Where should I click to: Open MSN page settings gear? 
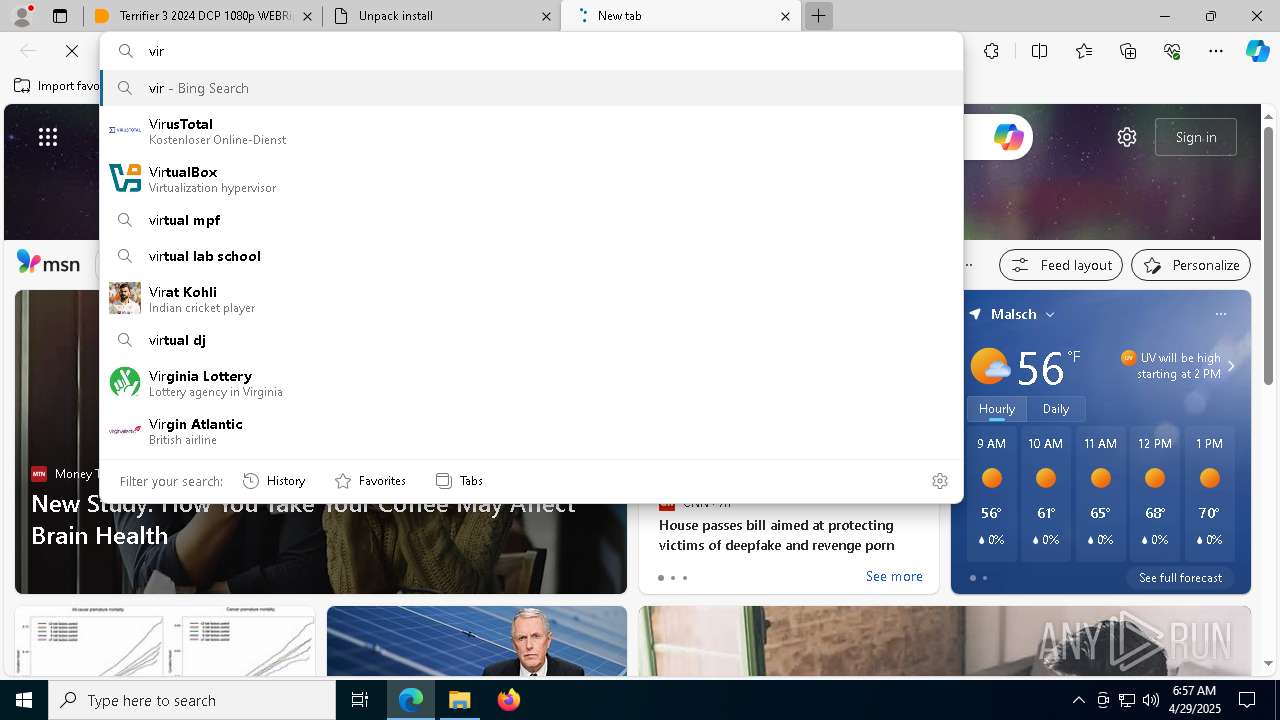coord(1127,137)
